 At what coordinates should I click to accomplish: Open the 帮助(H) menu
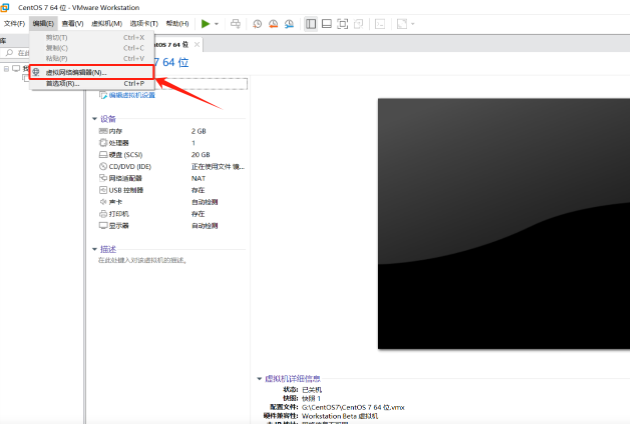178,24
